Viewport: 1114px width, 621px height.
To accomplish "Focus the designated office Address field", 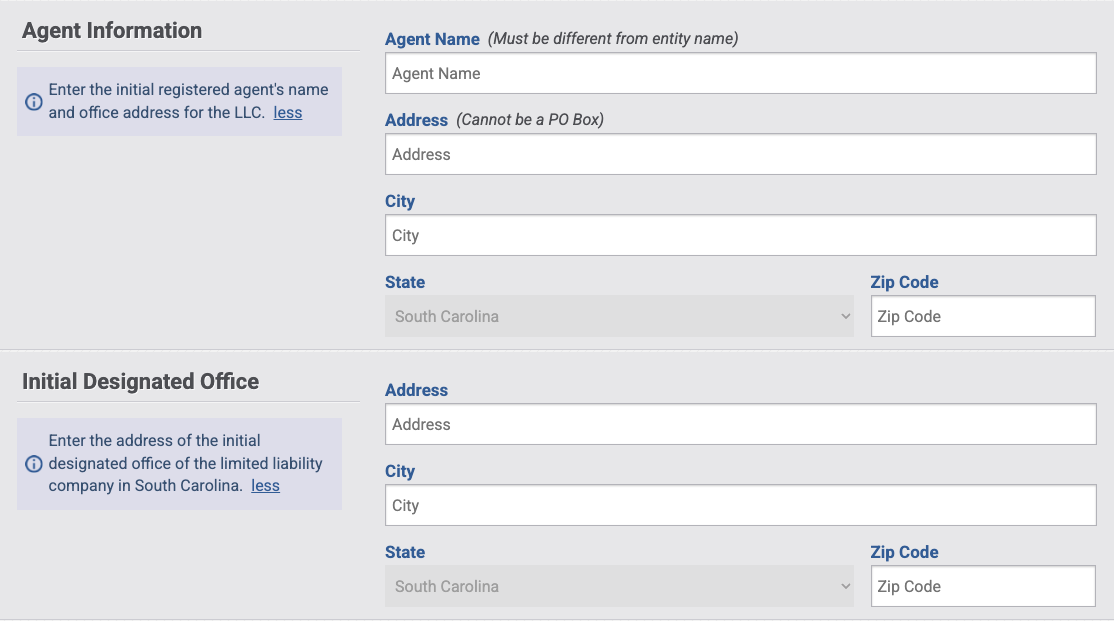I will [740, 424].
